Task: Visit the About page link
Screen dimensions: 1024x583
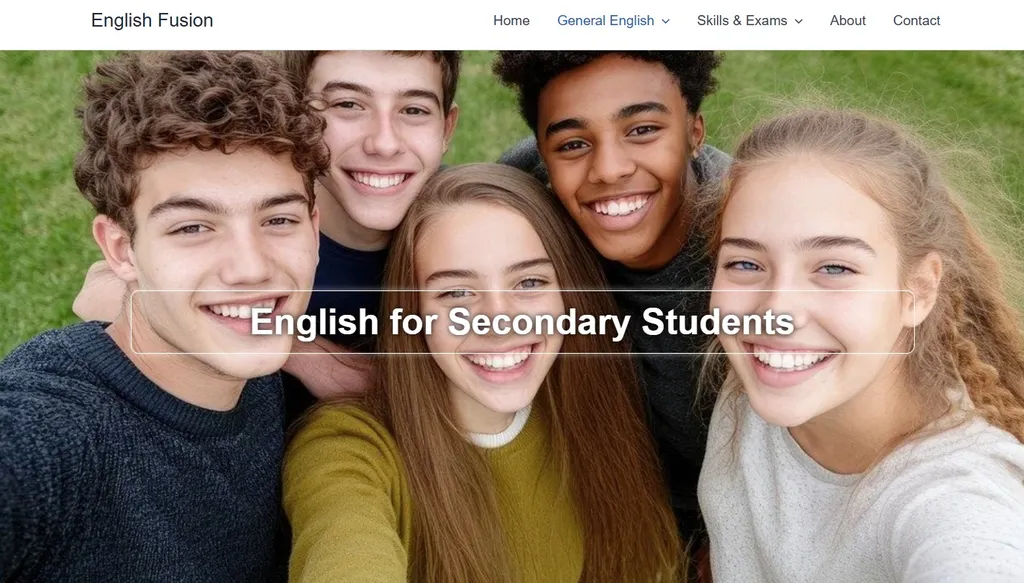Action: pyautogui.click(x=848, y=20)
